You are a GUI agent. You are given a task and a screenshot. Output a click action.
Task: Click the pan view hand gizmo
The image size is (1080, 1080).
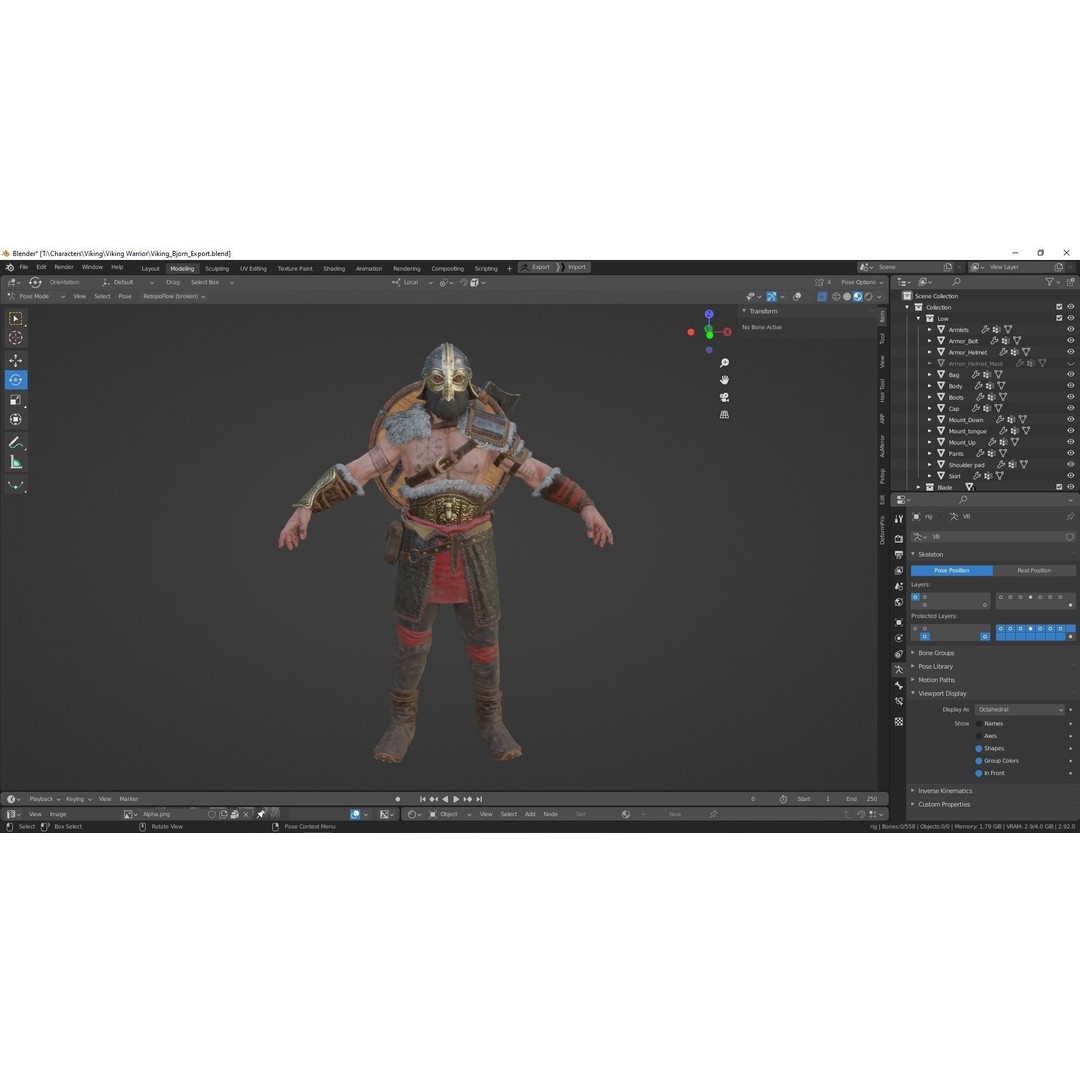[724, 380]
